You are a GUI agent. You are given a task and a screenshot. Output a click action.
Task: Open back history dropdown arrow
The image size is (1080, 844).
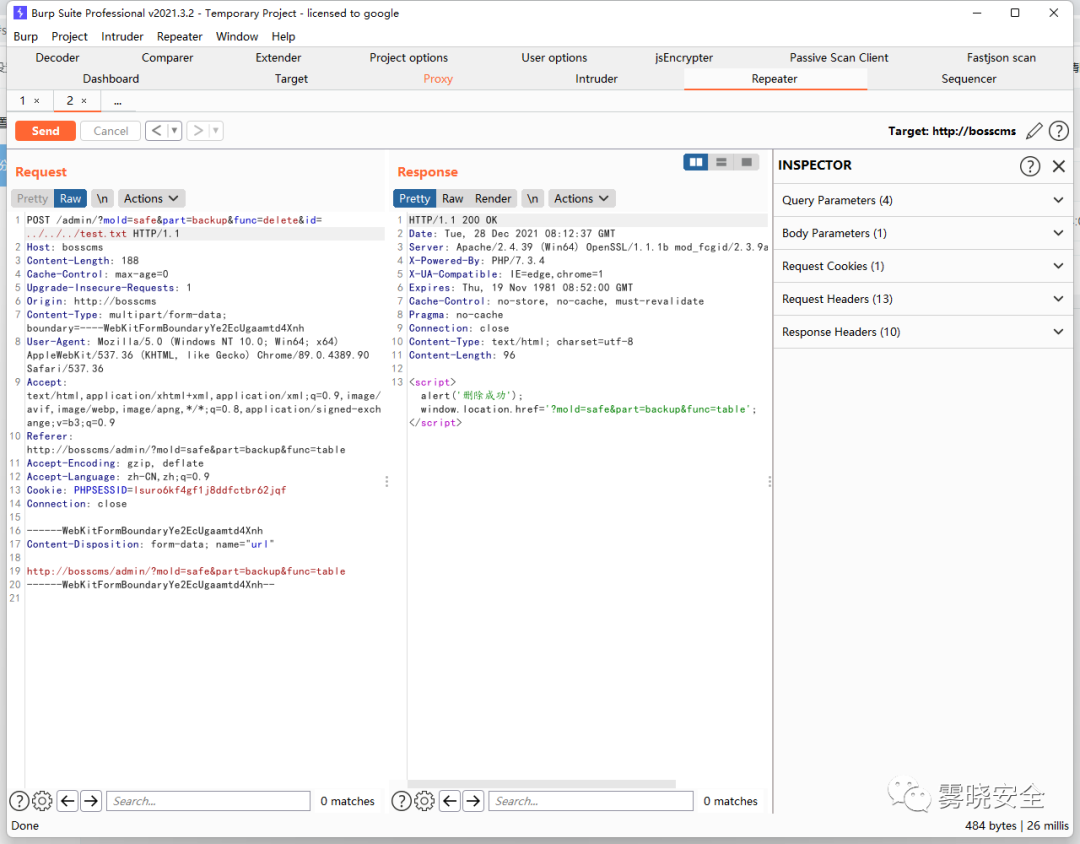click(x=174, y=130)
